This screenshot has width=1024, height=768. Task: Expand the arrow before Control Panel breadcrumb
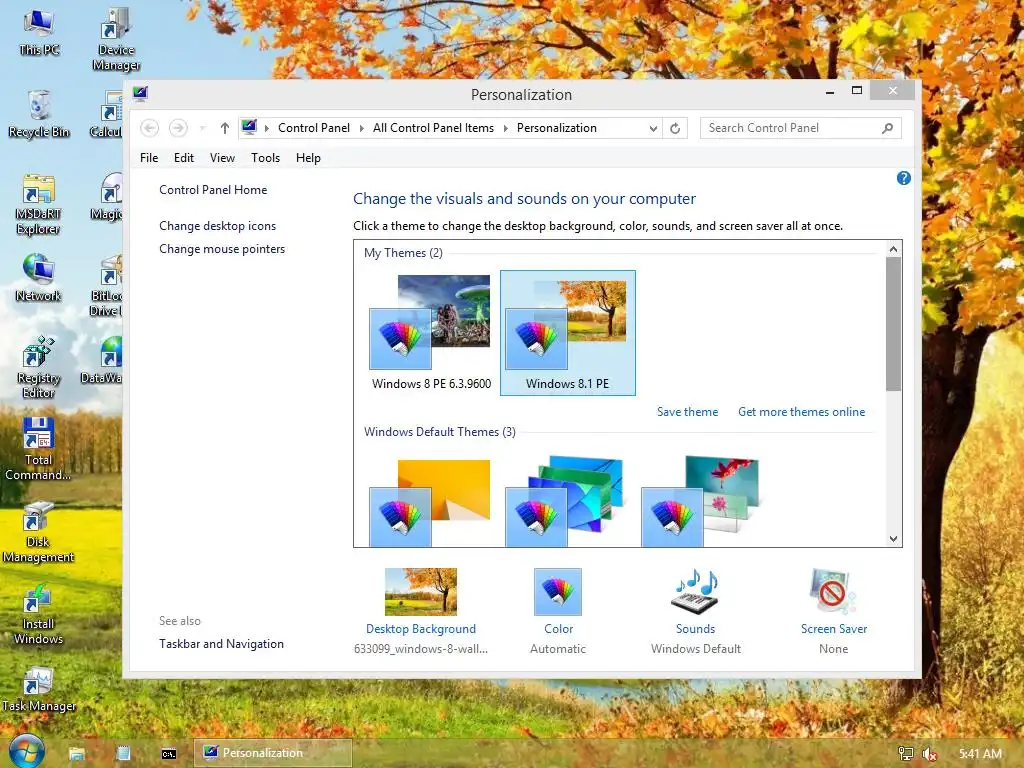point(267,128)
